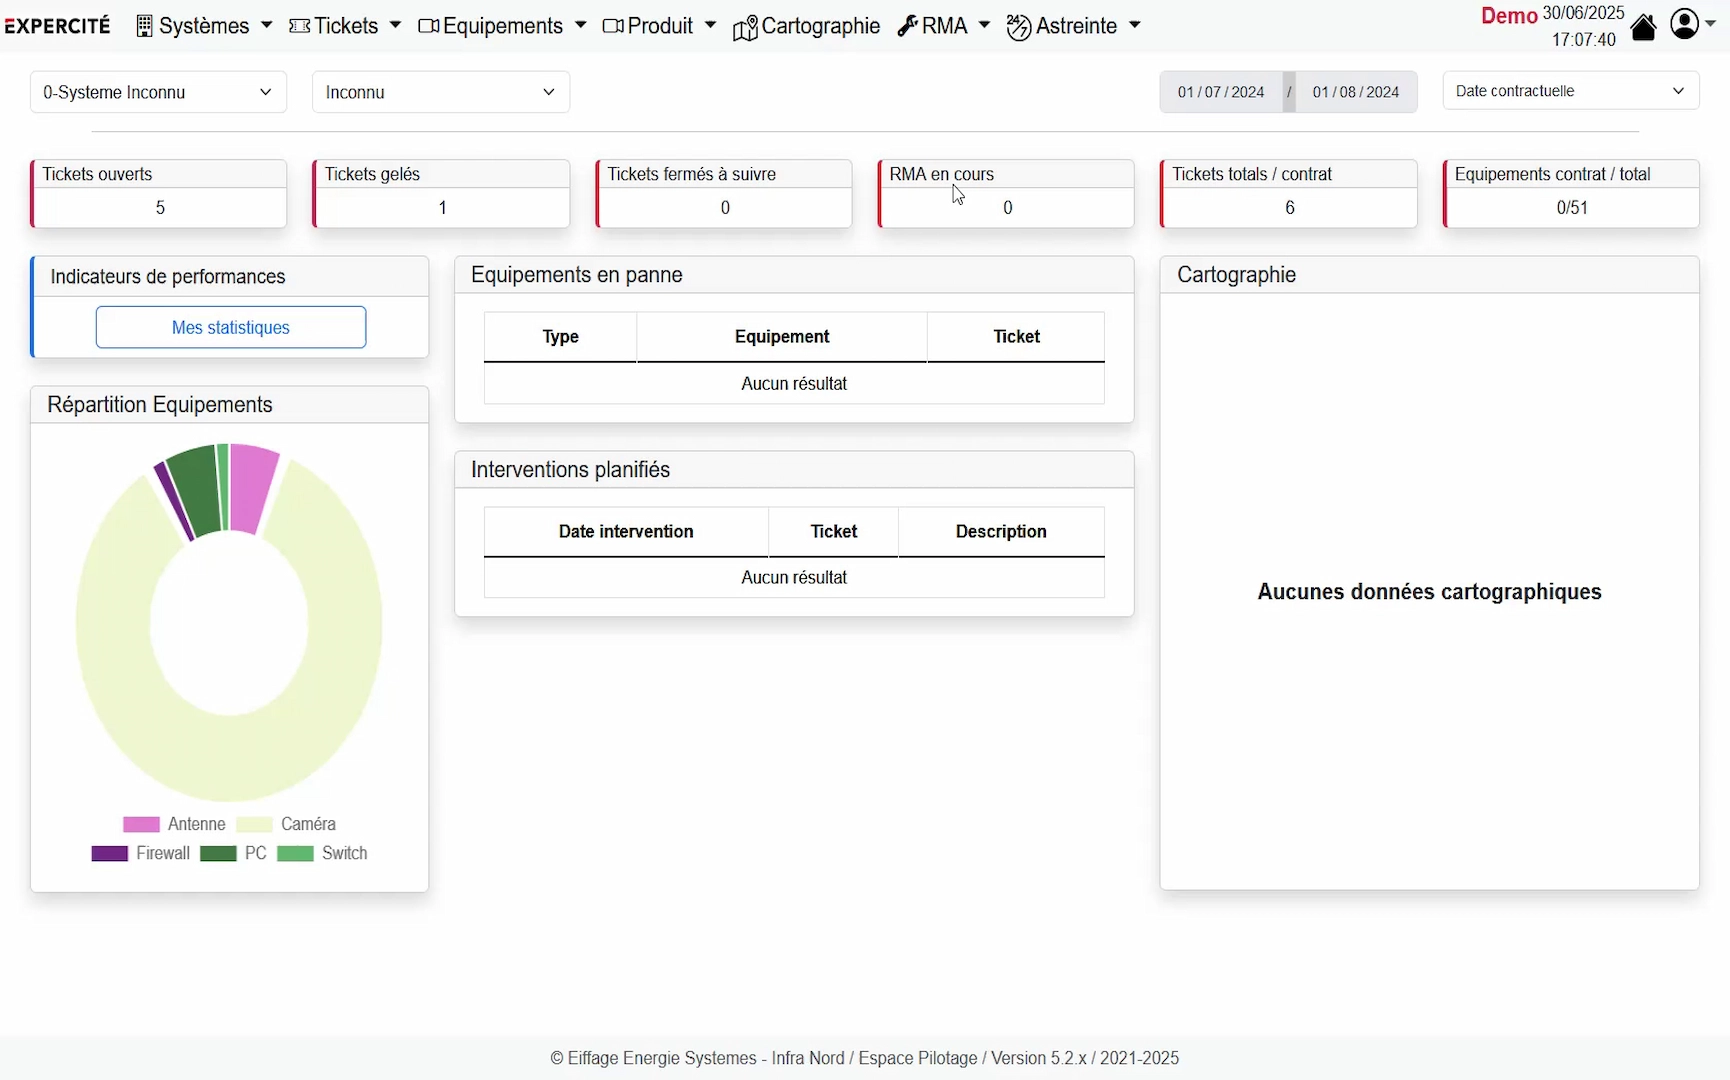Click the Systèmes menu icon
1730x1080 pixels.
144,26
